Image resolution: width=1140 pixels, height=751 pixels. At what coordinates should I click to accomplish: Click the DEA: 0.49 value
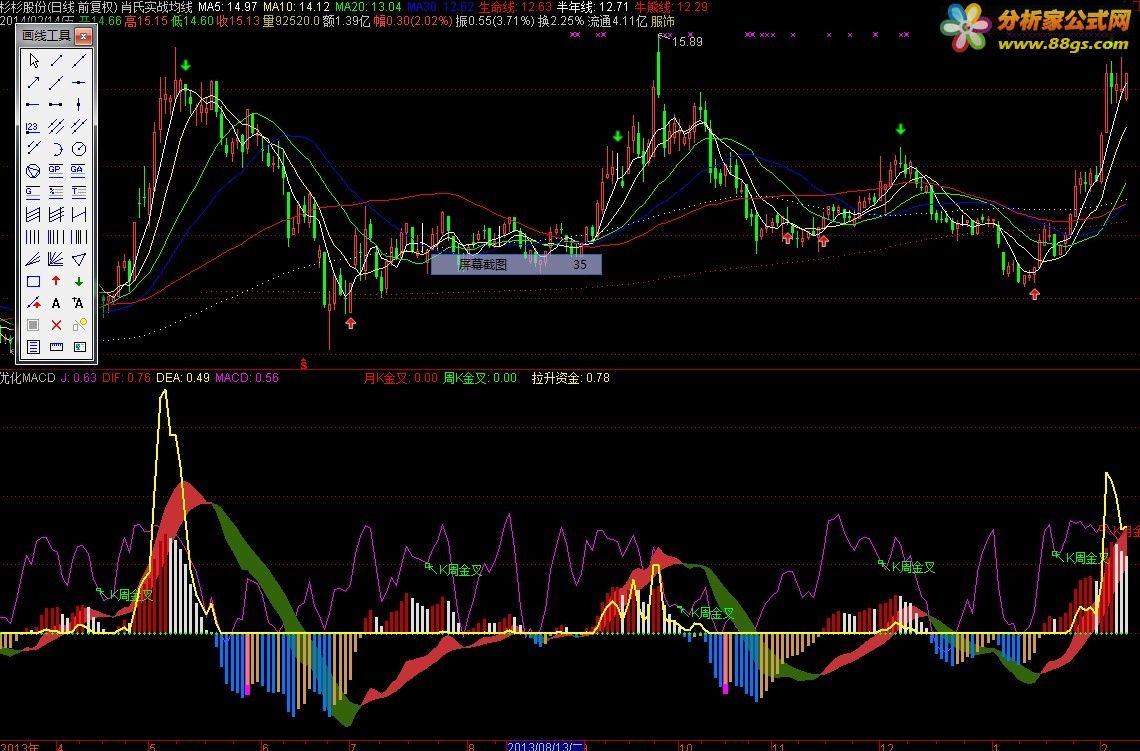pos(182,377)
